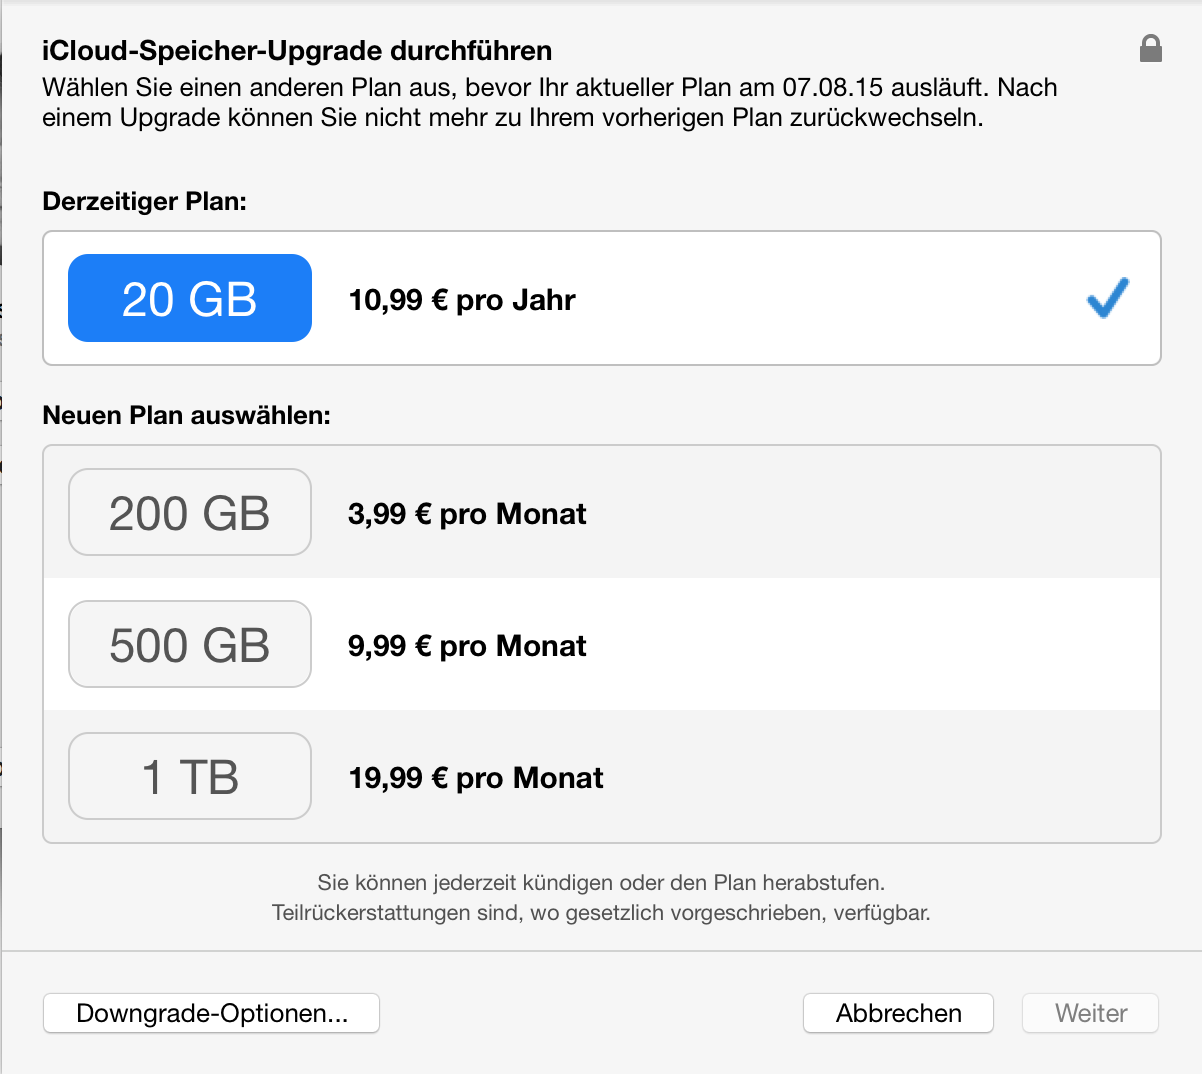The height and width of the screenshot is (1074, 1202).
Task: Click the Teilrückerstattungen notice line
Action: pos(601,913)
